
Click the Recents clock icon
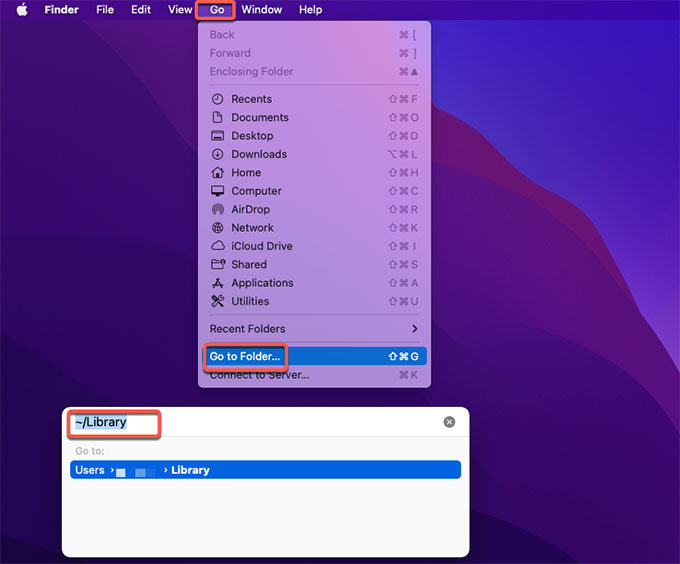pyautogui.click(x=218, y=99)
